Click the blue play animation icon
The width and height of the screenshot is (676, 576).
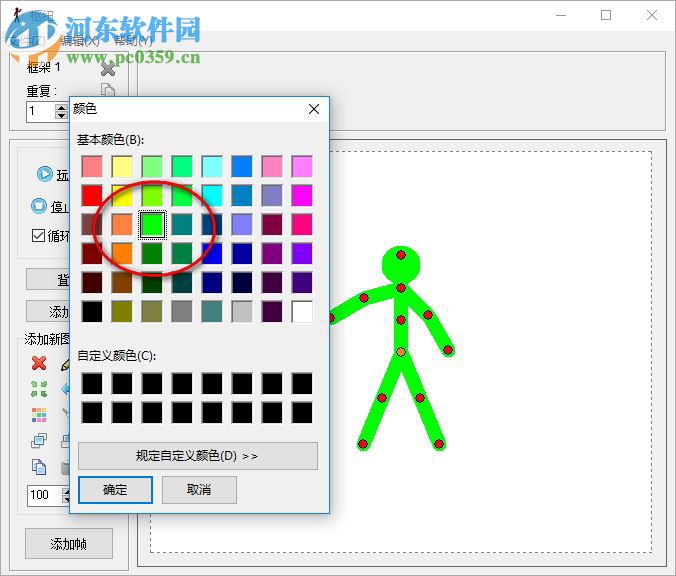click(44, 174)
